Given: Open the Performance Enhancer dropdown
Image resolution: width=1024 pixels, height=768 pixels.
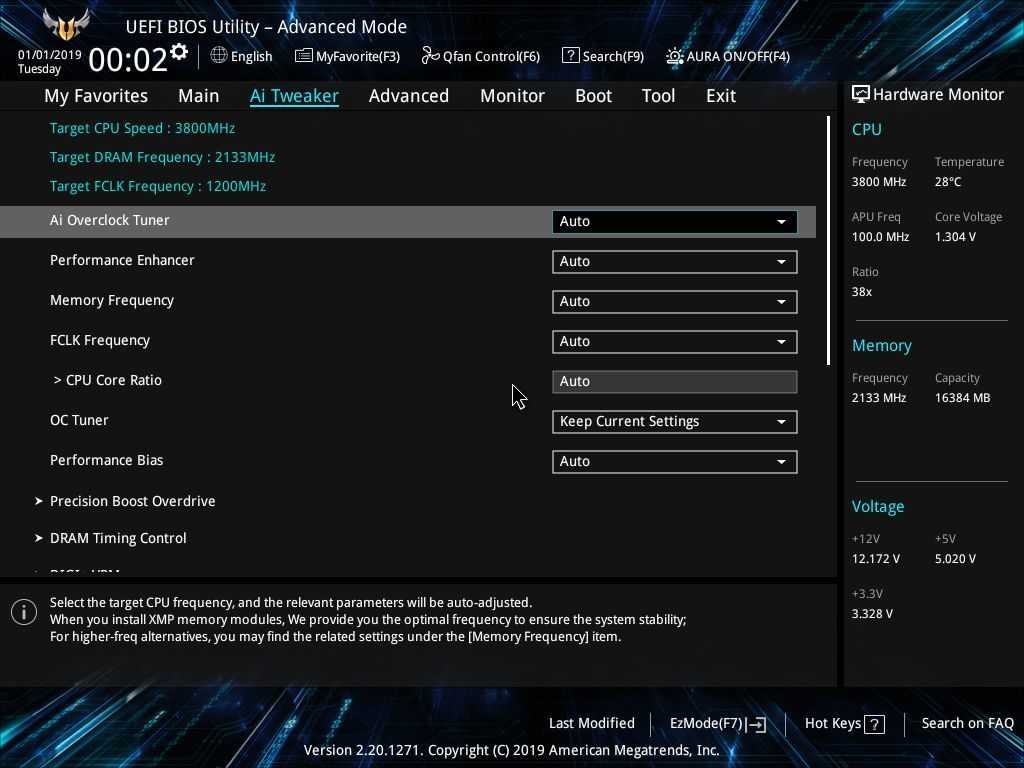Looking at the screenshot, I should coord(674,261).
